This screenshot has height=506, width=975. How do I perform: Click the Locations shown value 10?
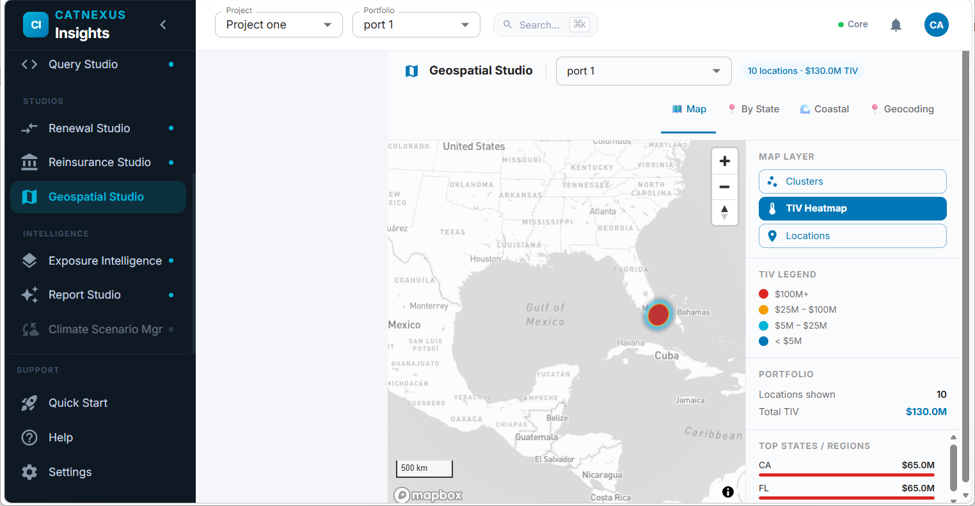941,395
